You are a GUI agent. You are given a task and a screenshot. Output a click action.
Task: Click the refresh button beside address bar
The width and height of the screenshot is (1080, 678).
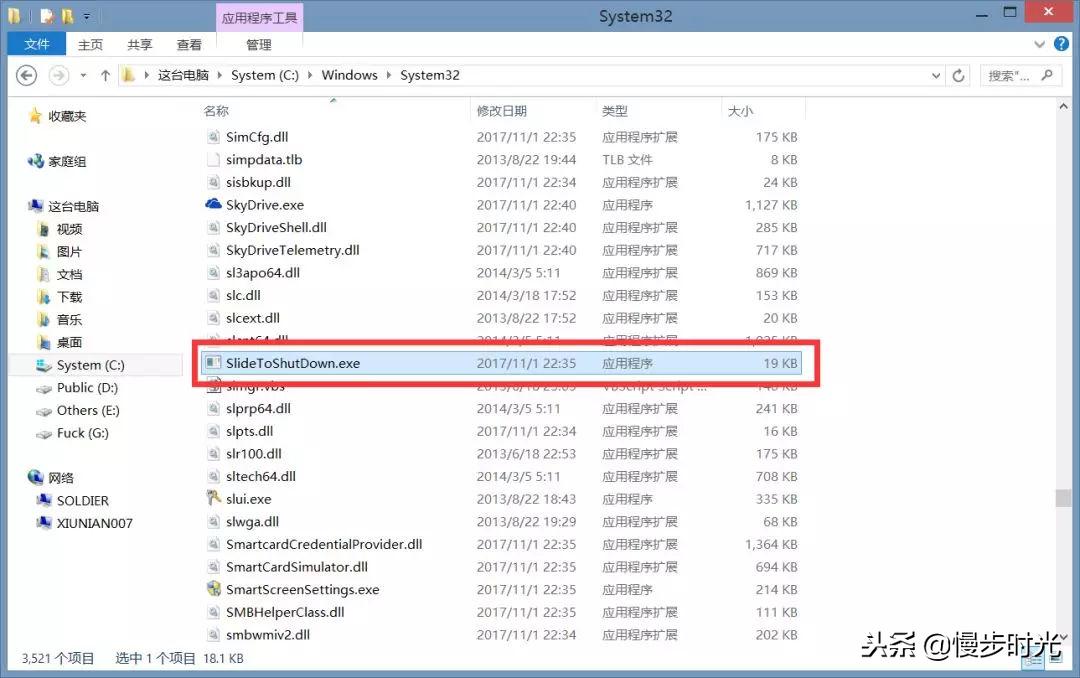tap(959, 76)
